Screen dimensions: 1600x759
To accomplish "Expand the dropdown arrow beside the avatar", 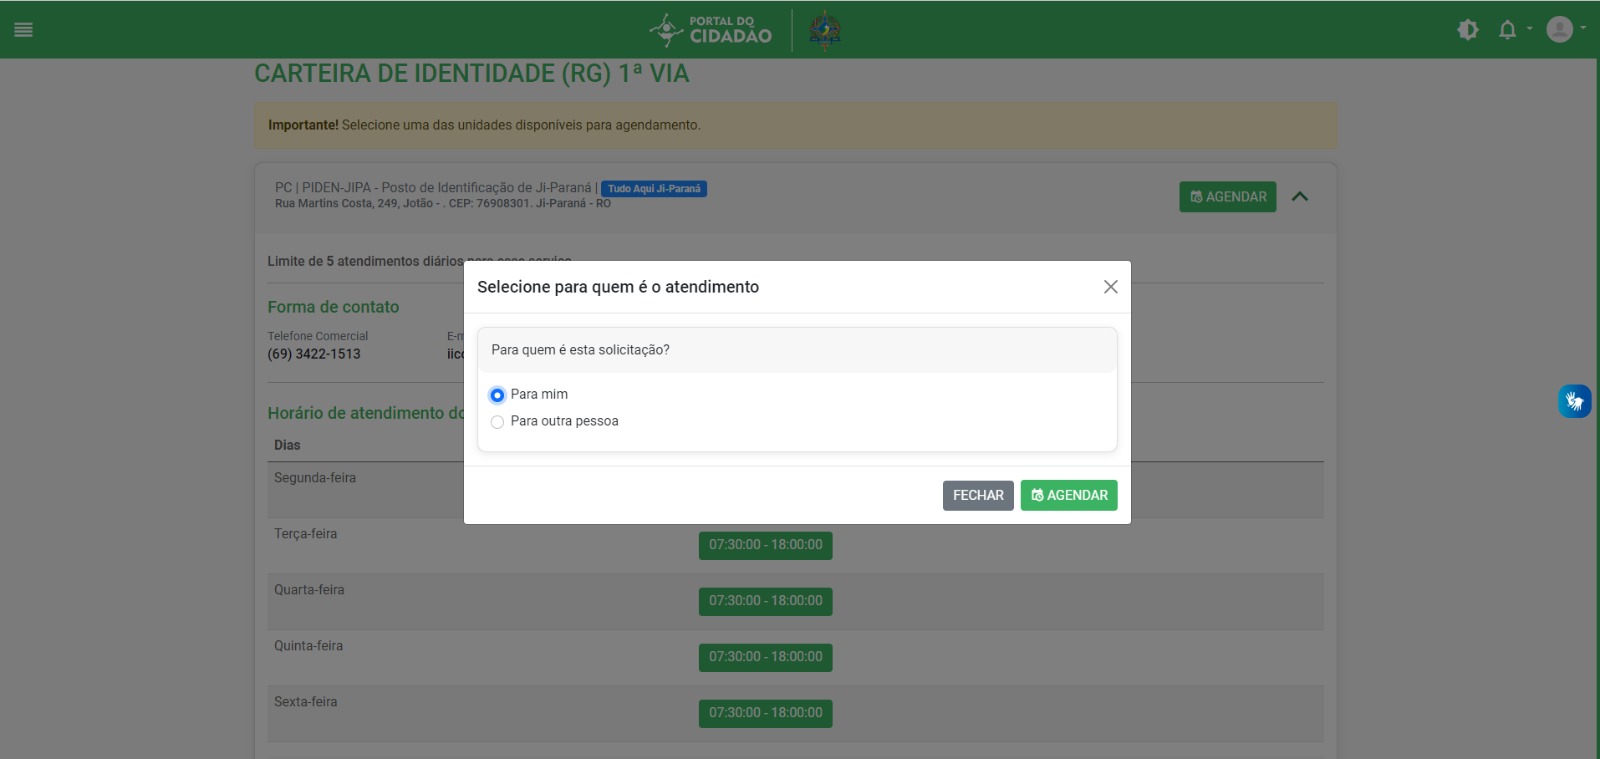I will [x=1583, y=29].
